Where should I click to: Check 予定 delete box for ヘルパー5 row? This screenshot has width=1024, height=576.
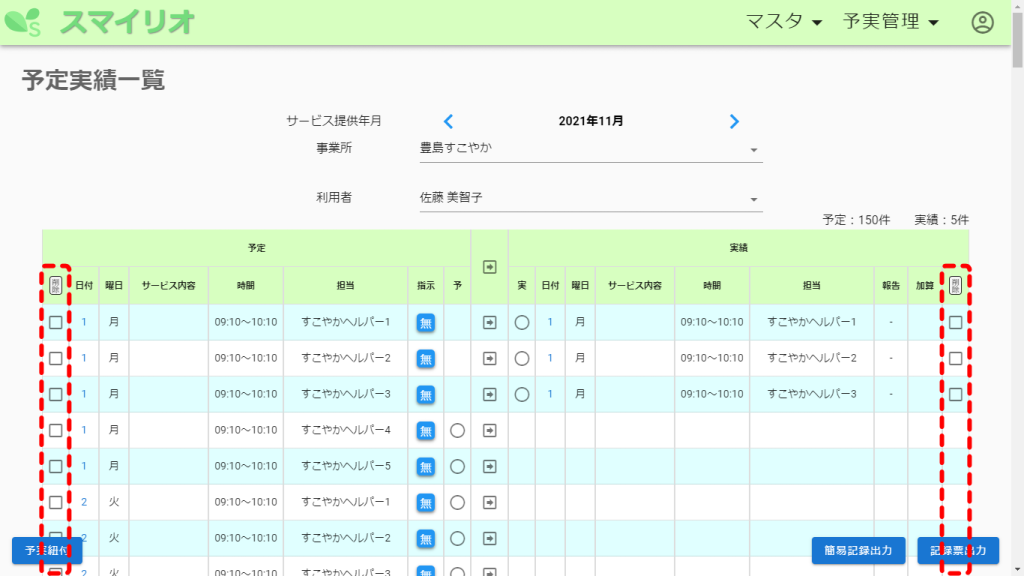click(x=56, y=466)
